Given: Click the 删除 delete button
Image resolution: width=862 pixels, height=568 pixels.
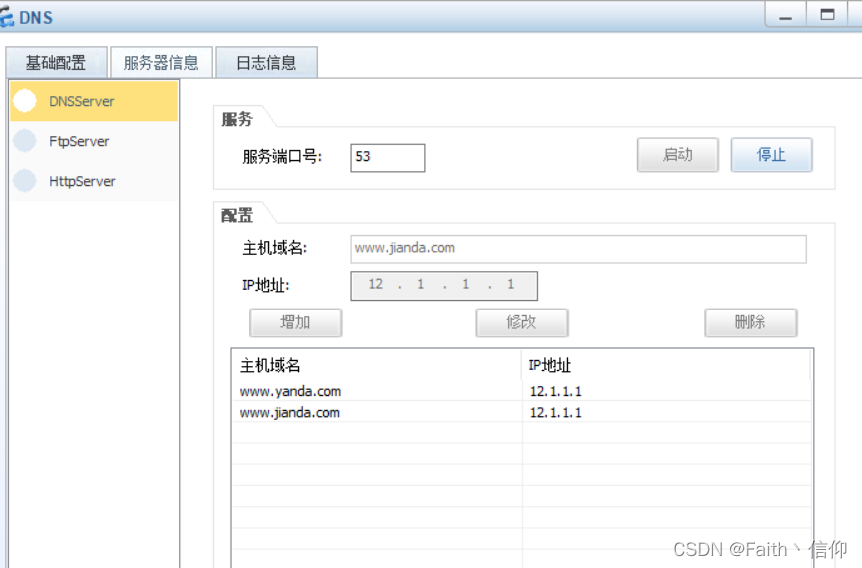Looking at the screenshot, I should [x=750, y=323].
